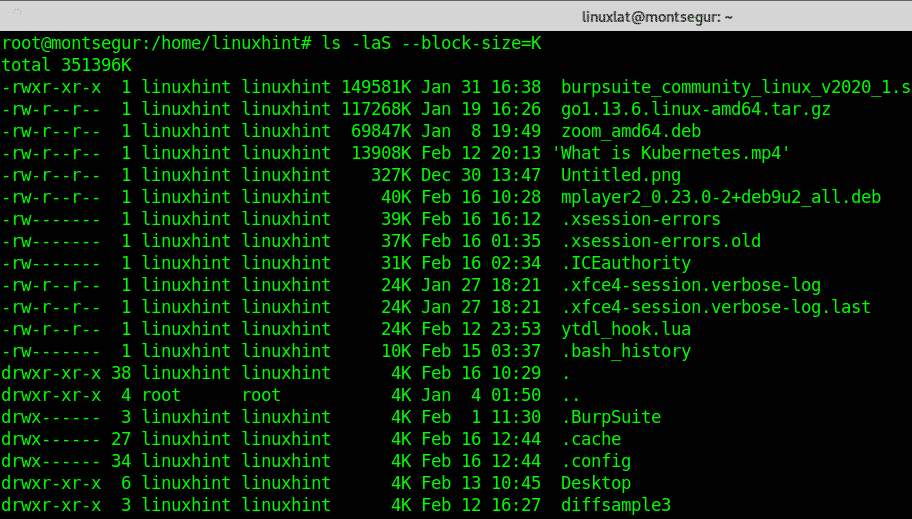Image resolution: width=912 pixels, height=519 pixels.
Task: Click the .ICEauthority filename
Action: [x=626, y=263]
